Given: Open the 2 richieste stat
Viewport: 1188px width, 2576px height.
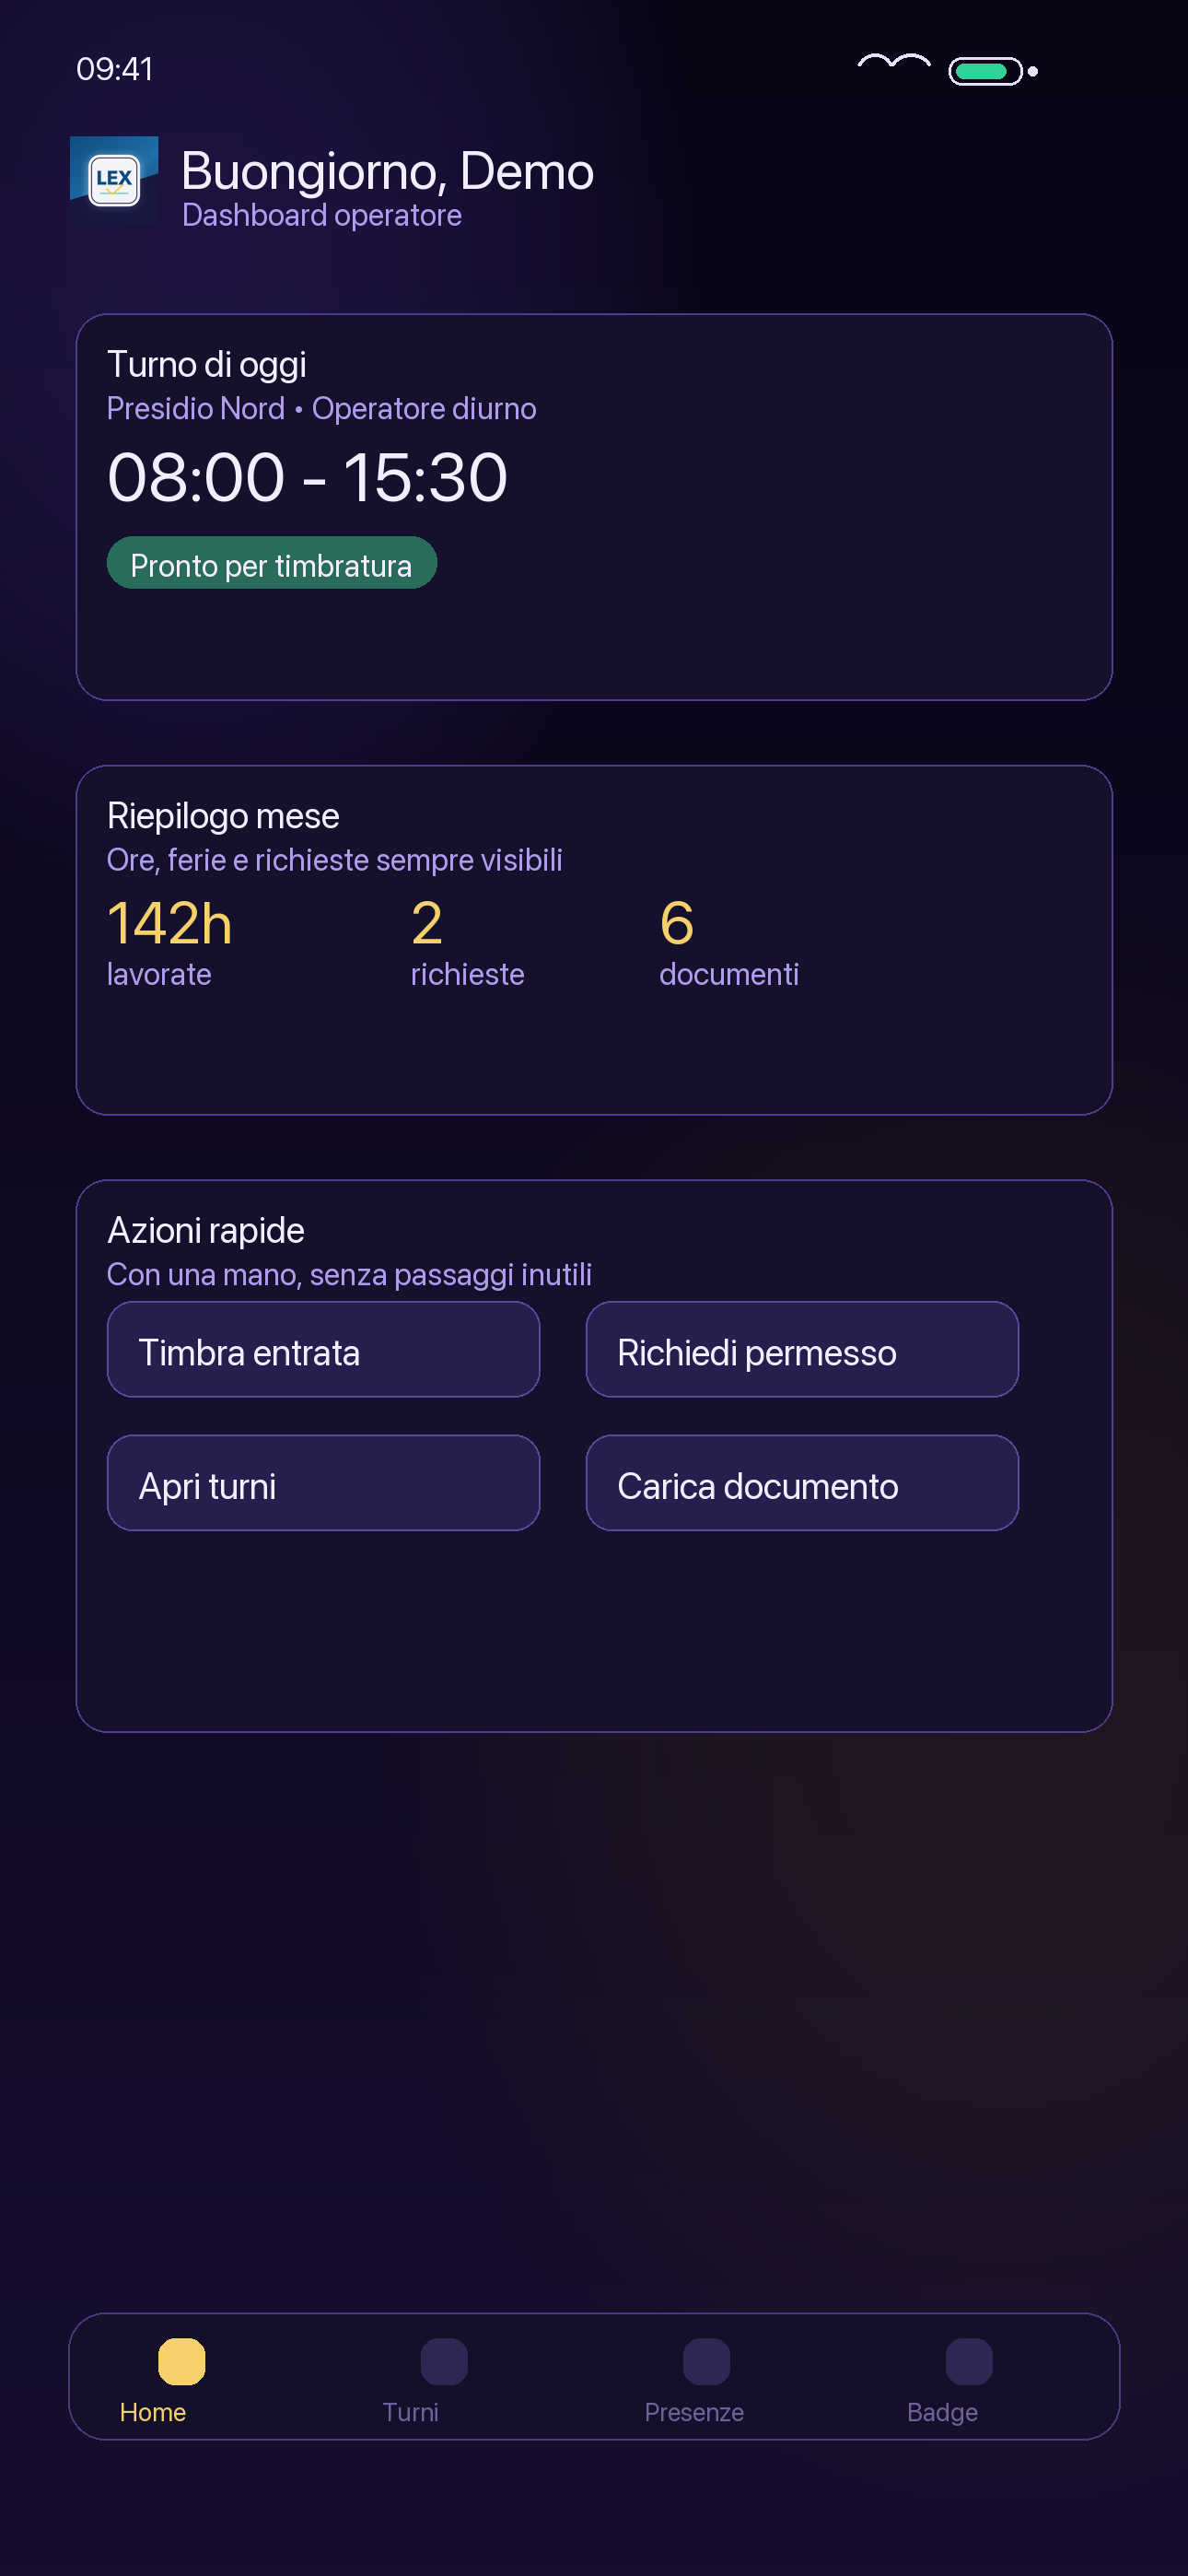Looking at the screenshot, I should [467, 942].
